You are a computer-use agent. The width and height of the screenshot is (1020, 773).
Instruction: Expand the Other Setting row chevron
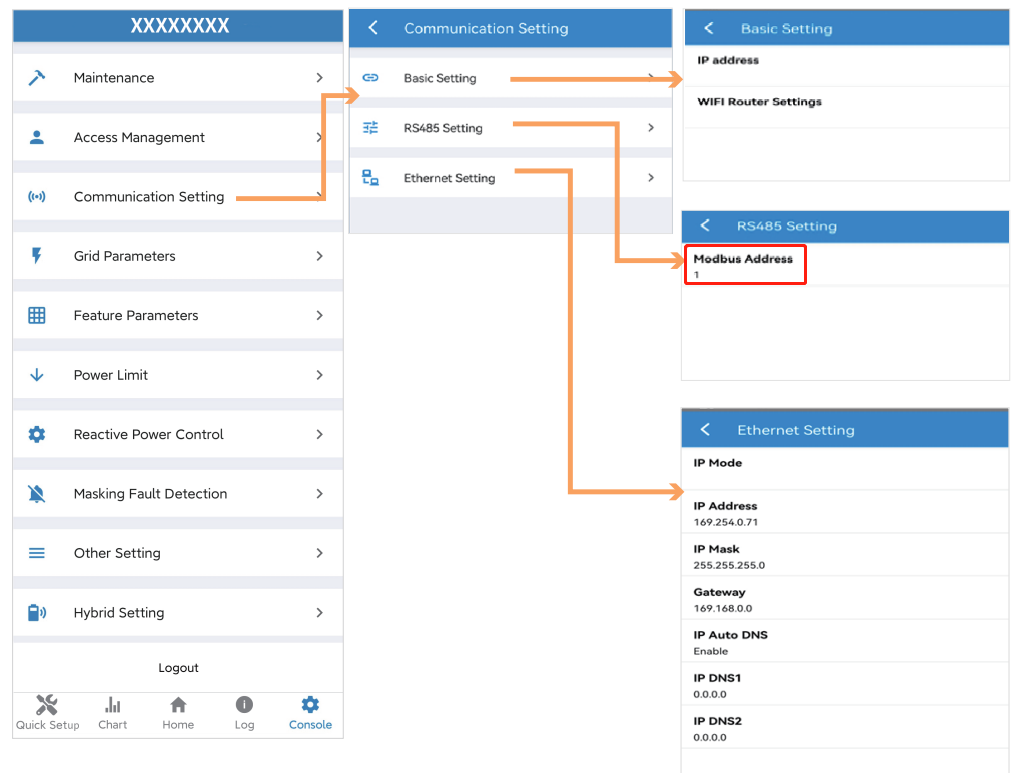[x=319, y=553]
